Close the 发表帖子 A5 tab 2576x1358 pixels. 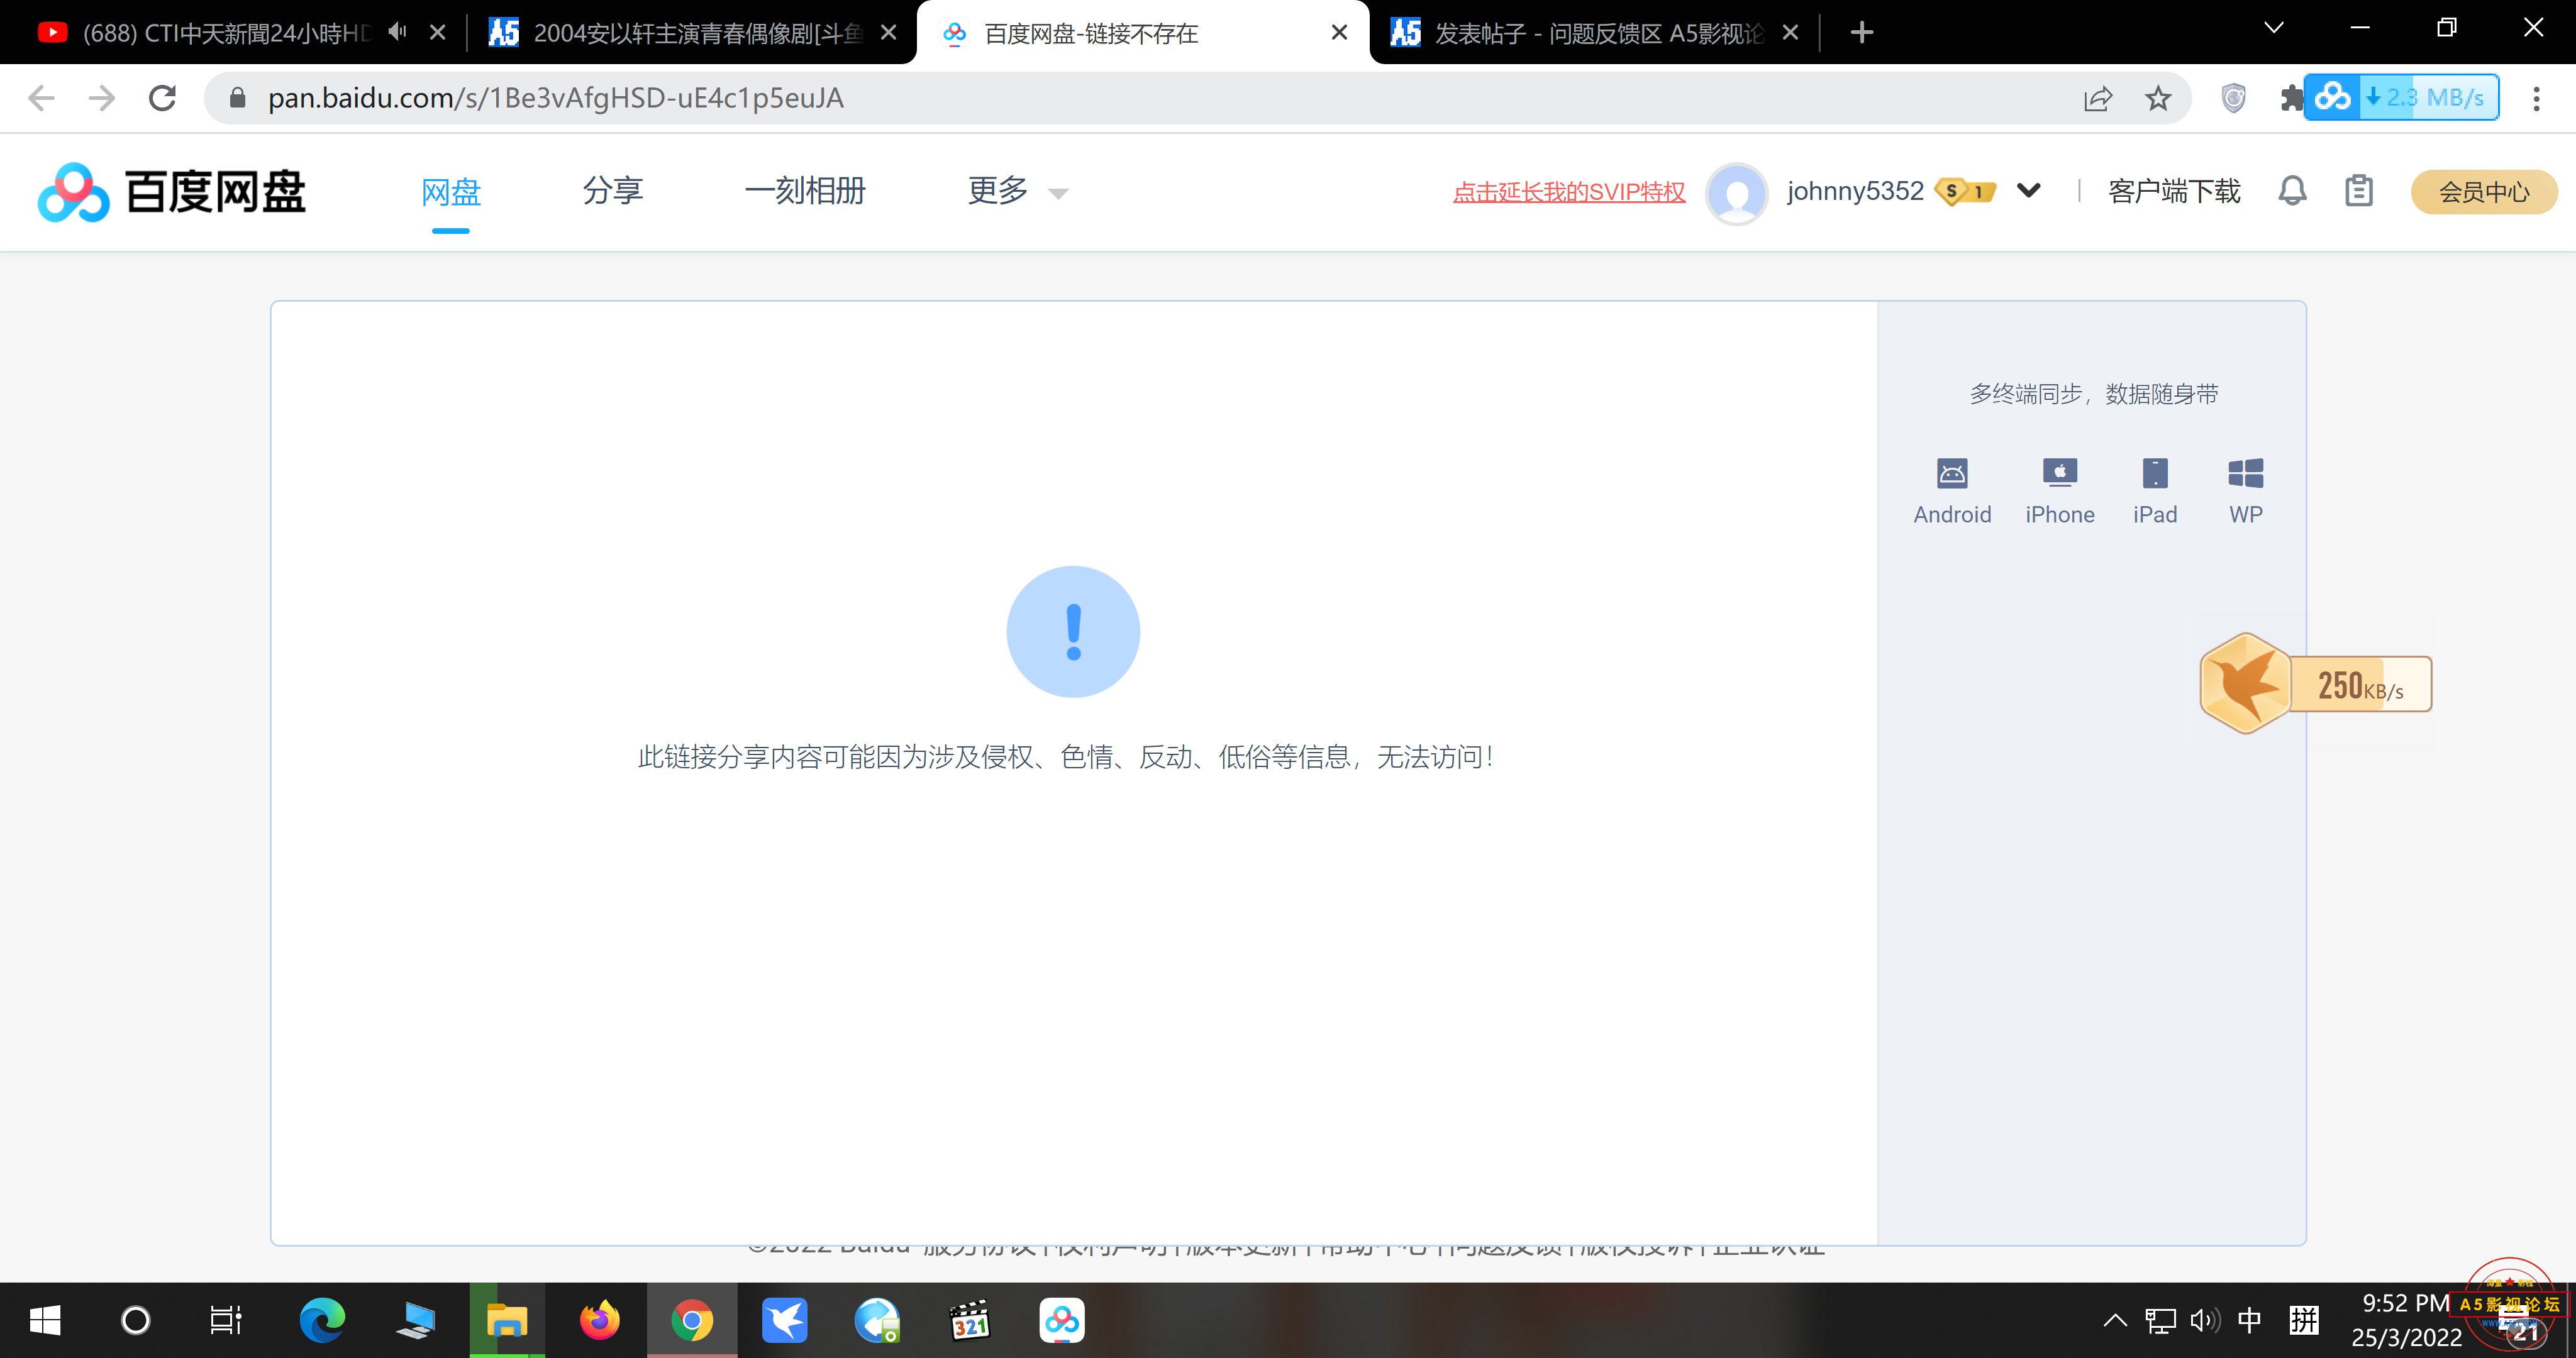(x=1791, y=33)
